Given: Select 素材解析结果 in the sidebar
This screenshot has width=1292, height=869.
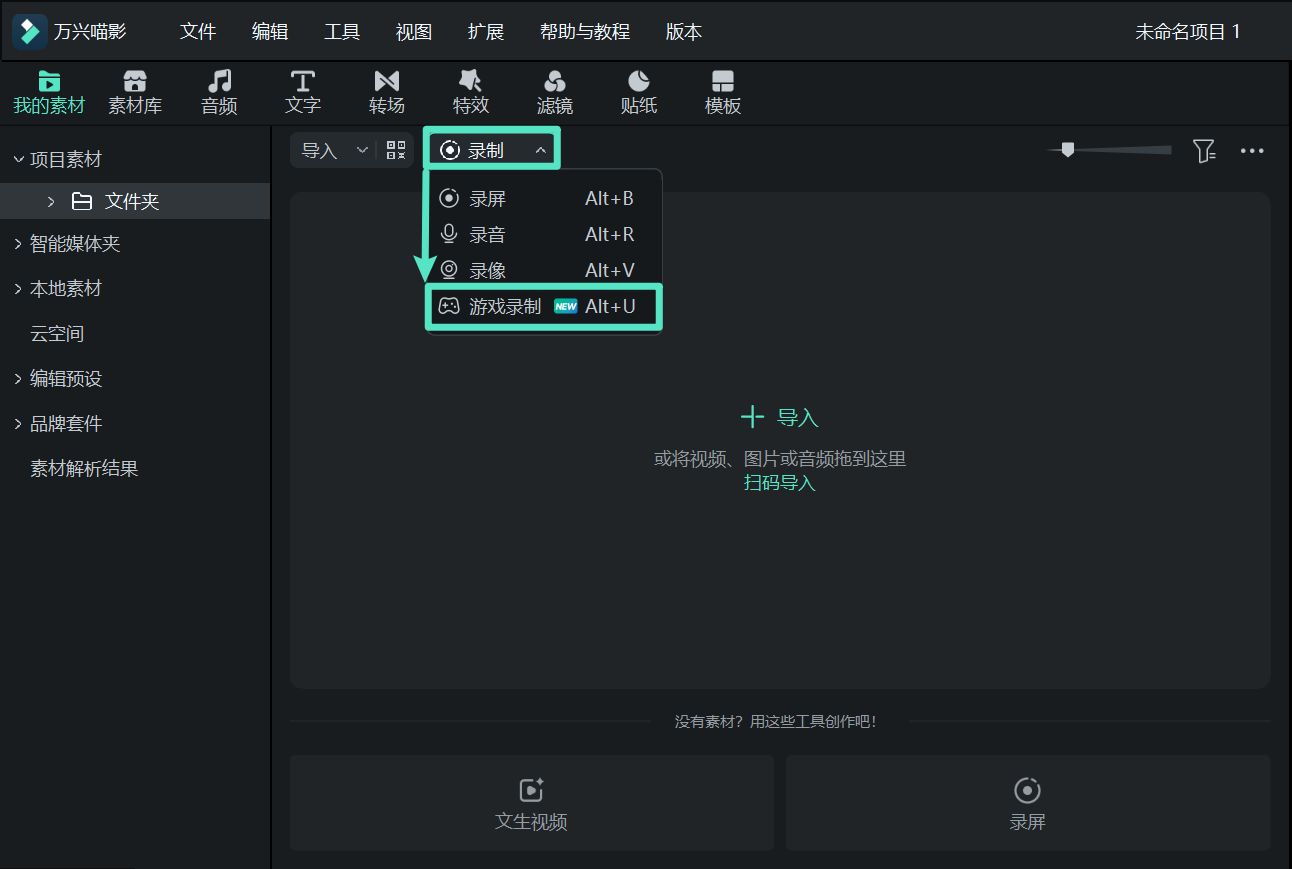Looking at the screenshot, I should coord(84,469).
